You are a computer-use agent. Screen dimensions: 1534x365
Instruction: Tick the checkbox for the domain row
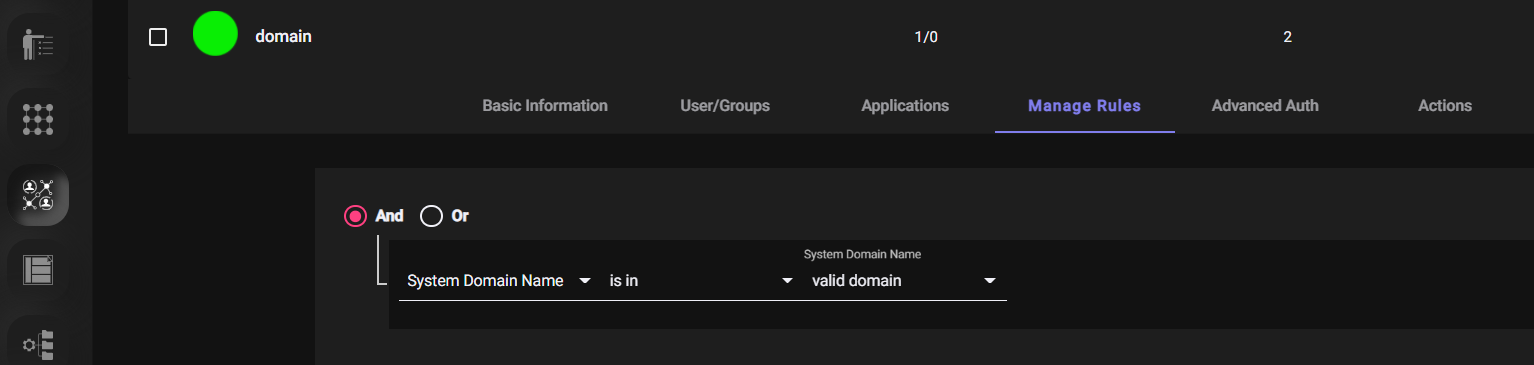click(158, 37)
